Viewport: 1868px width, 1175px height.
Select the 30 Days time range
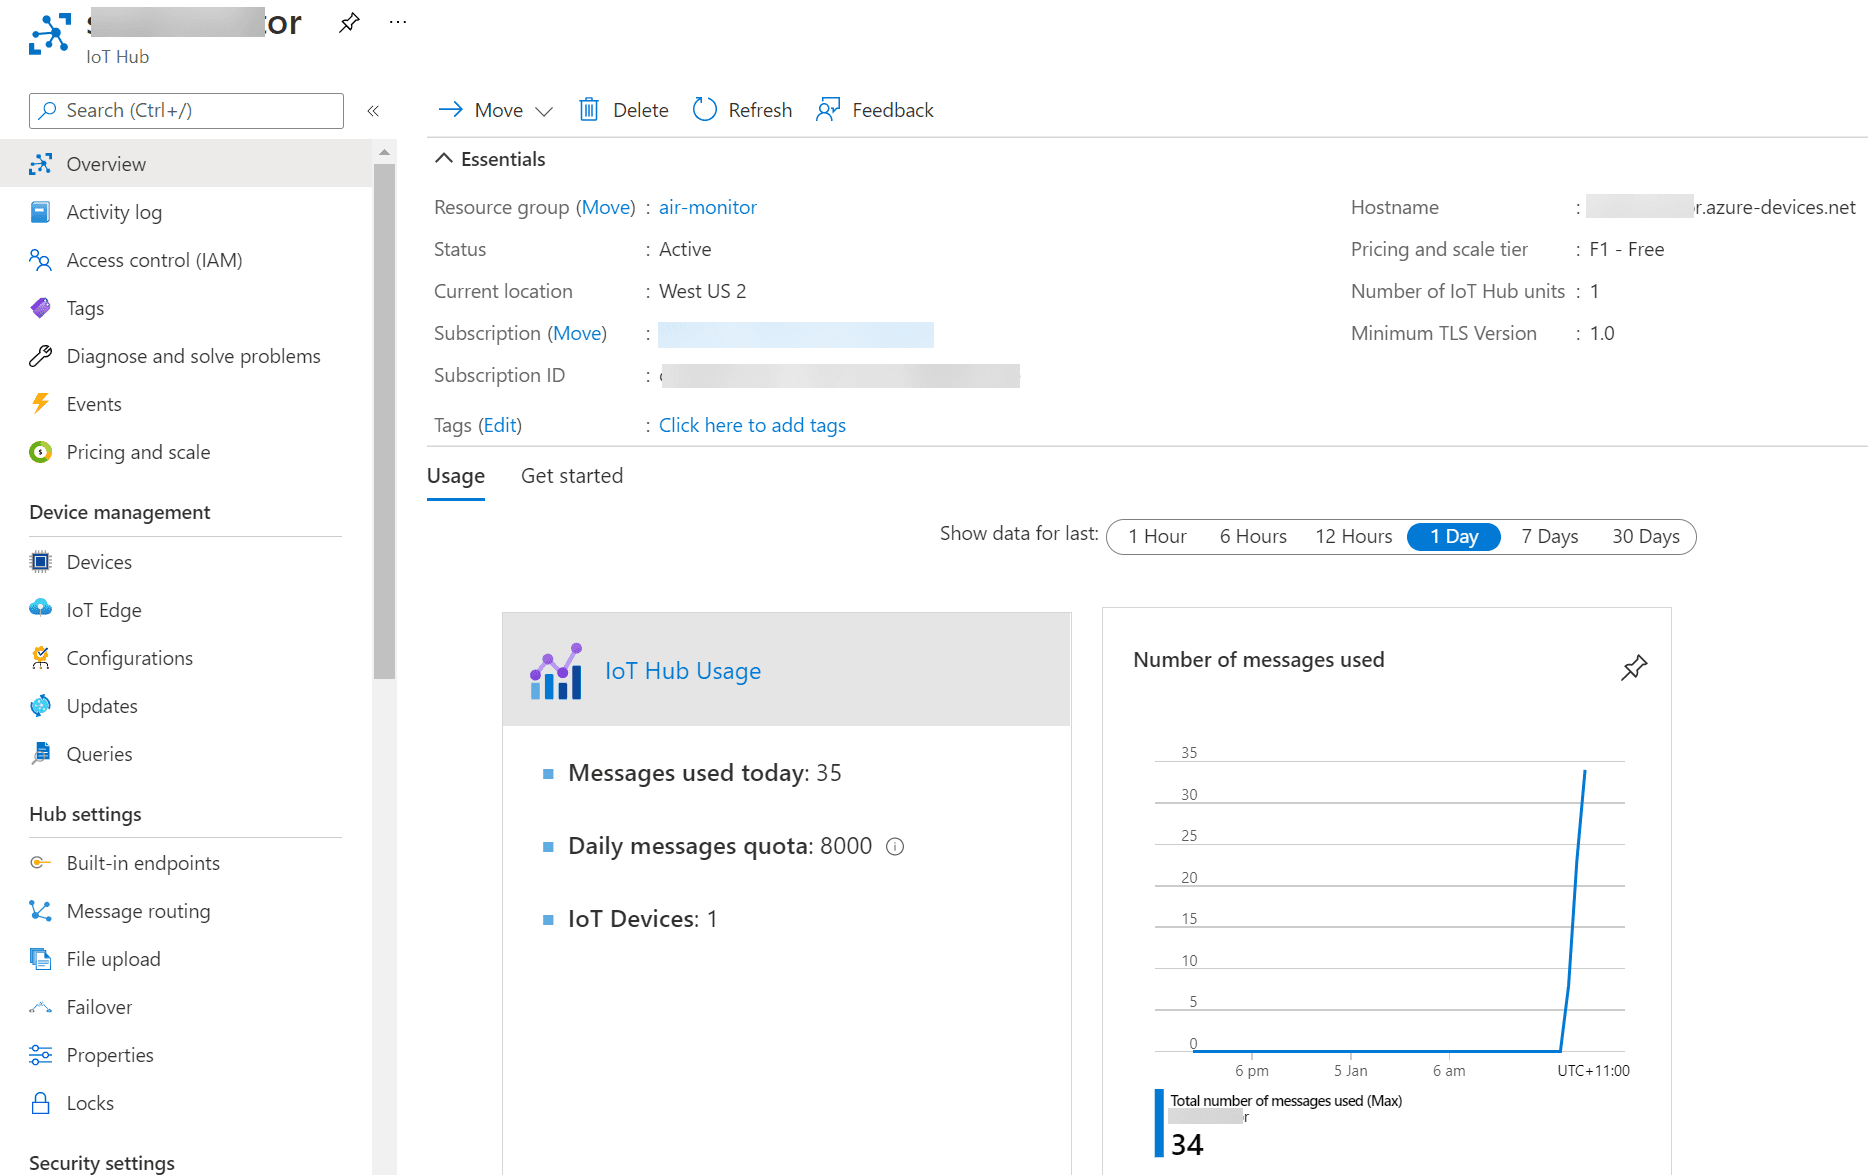coord(1645,537)
